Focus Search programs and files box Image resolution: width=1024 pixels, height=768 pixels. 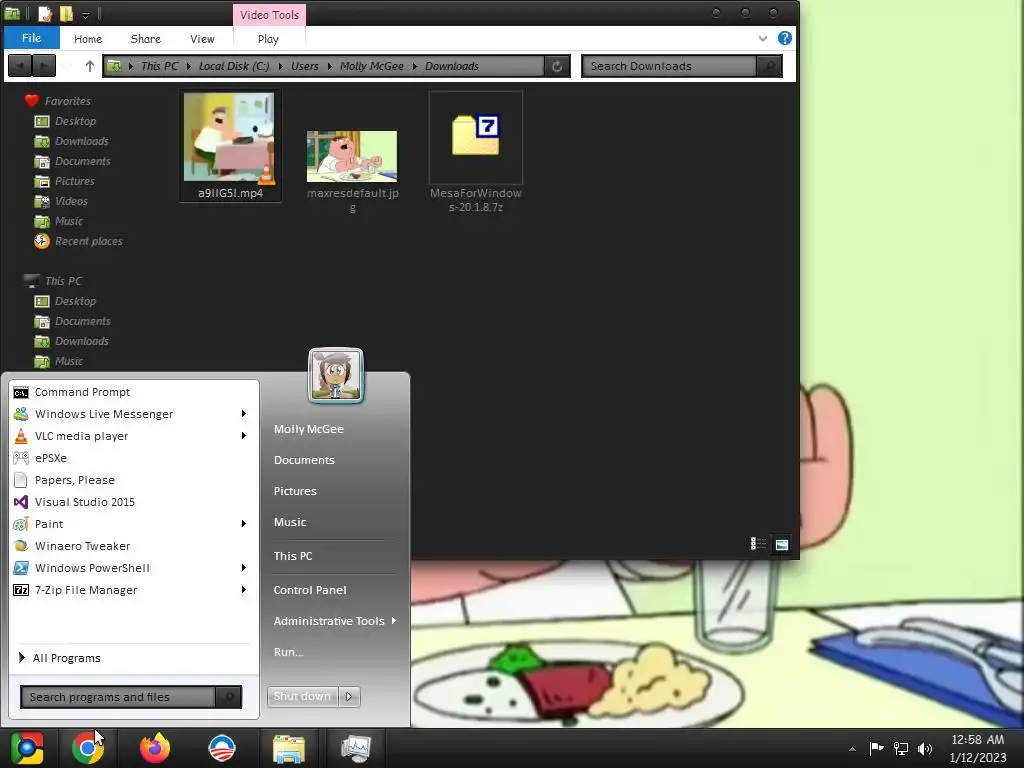118,697
